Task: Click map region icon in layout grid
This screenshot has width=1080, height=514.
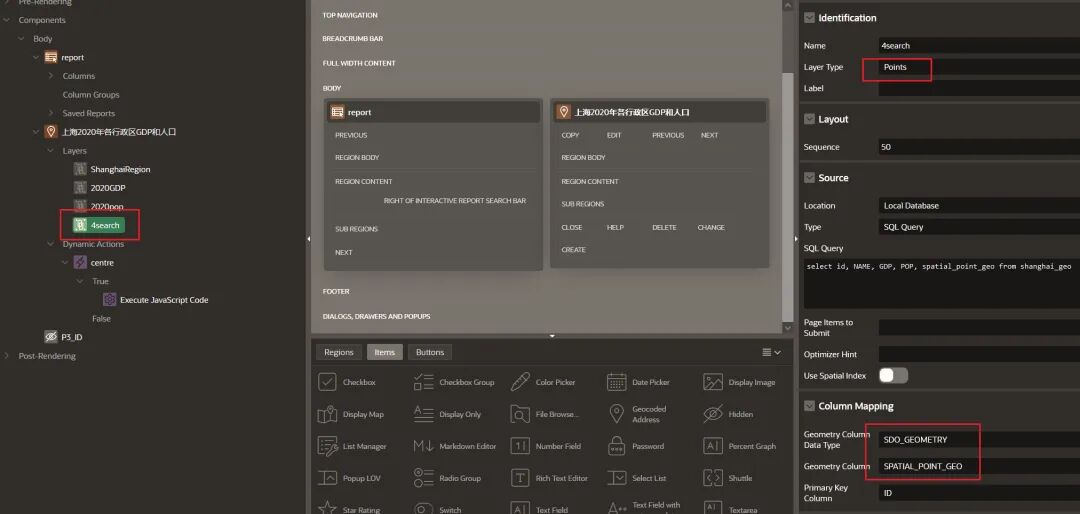Action: 564,112
